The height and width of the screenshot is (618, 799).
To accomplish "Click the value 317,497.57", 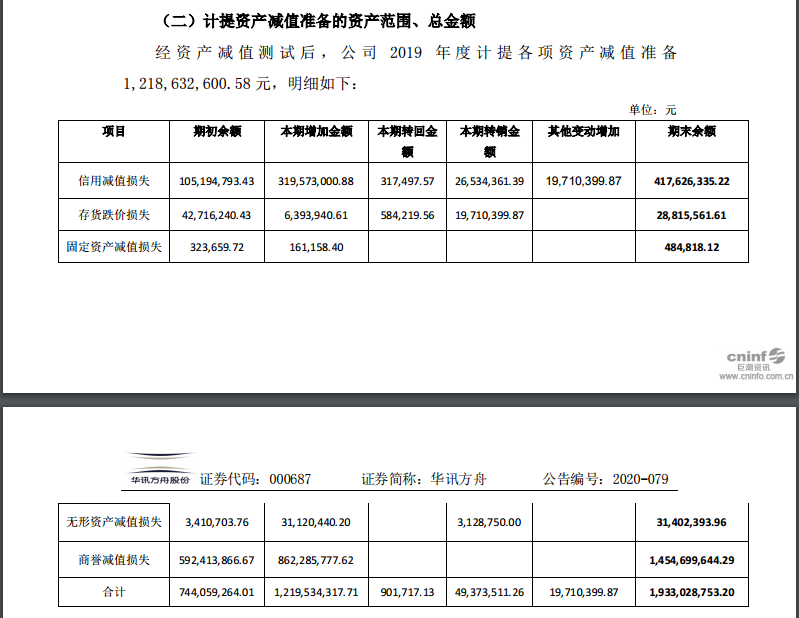I will tap(407, 181).
